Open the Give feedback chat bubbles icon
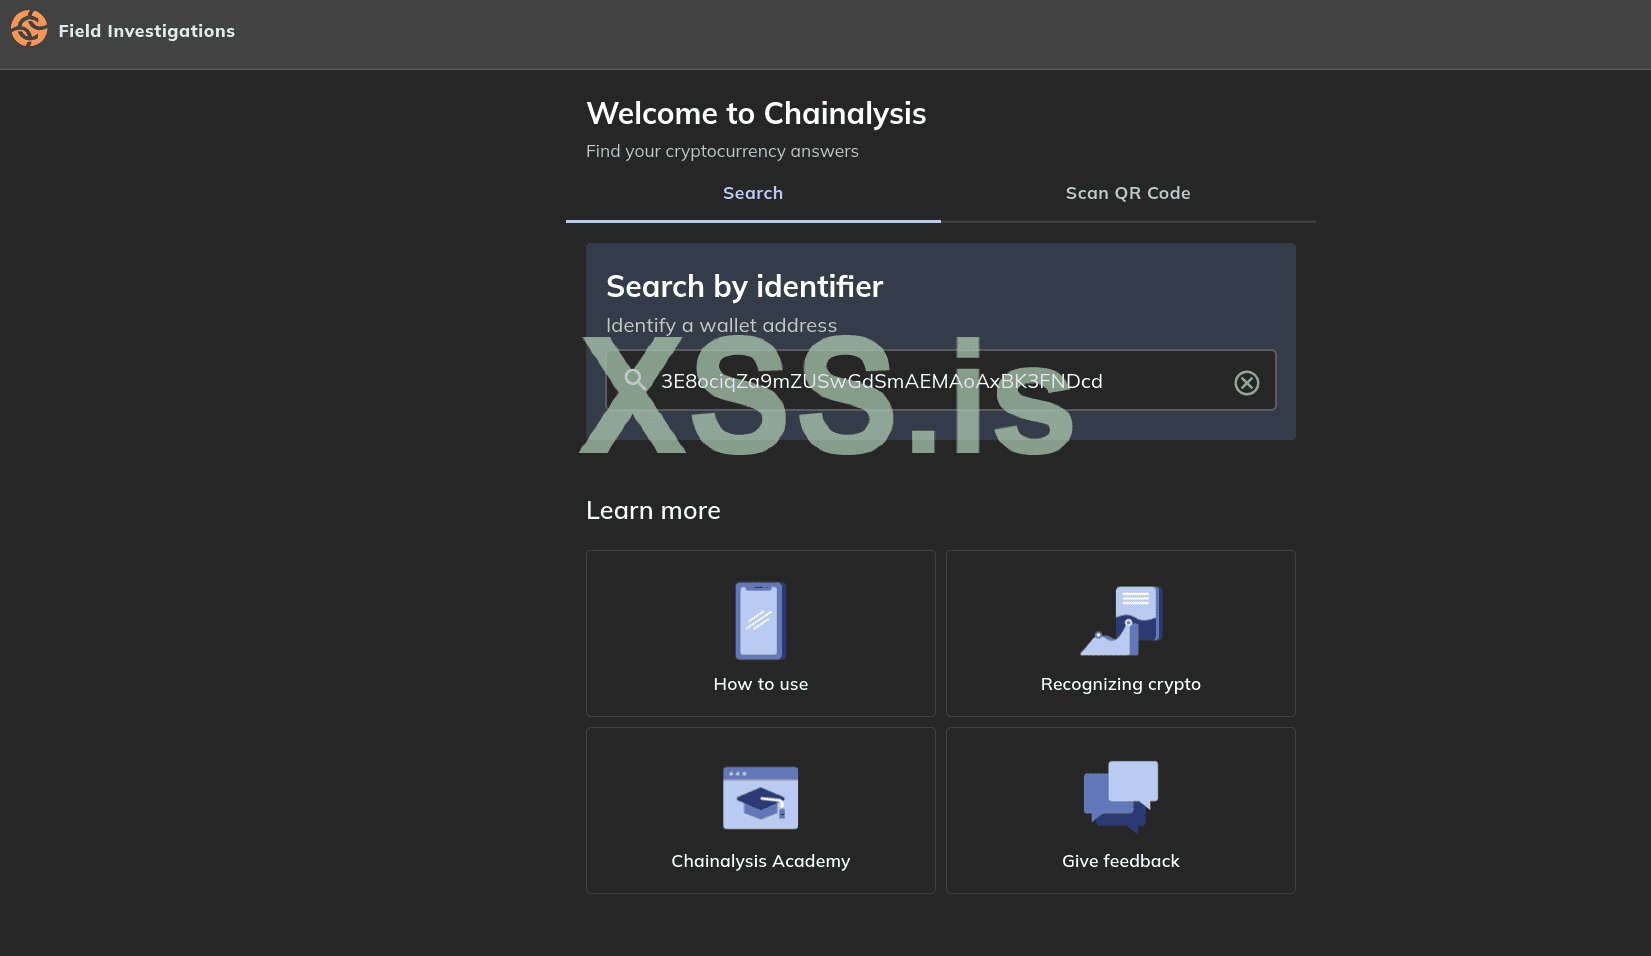This screenshot has width=1651, height=956. (x=1121, y=797)
